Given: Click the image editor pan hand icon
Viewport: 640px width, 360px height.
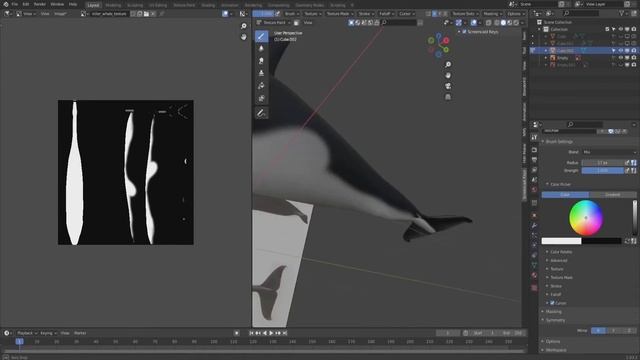Looking at the screenshot, I should tap(244, 37).
